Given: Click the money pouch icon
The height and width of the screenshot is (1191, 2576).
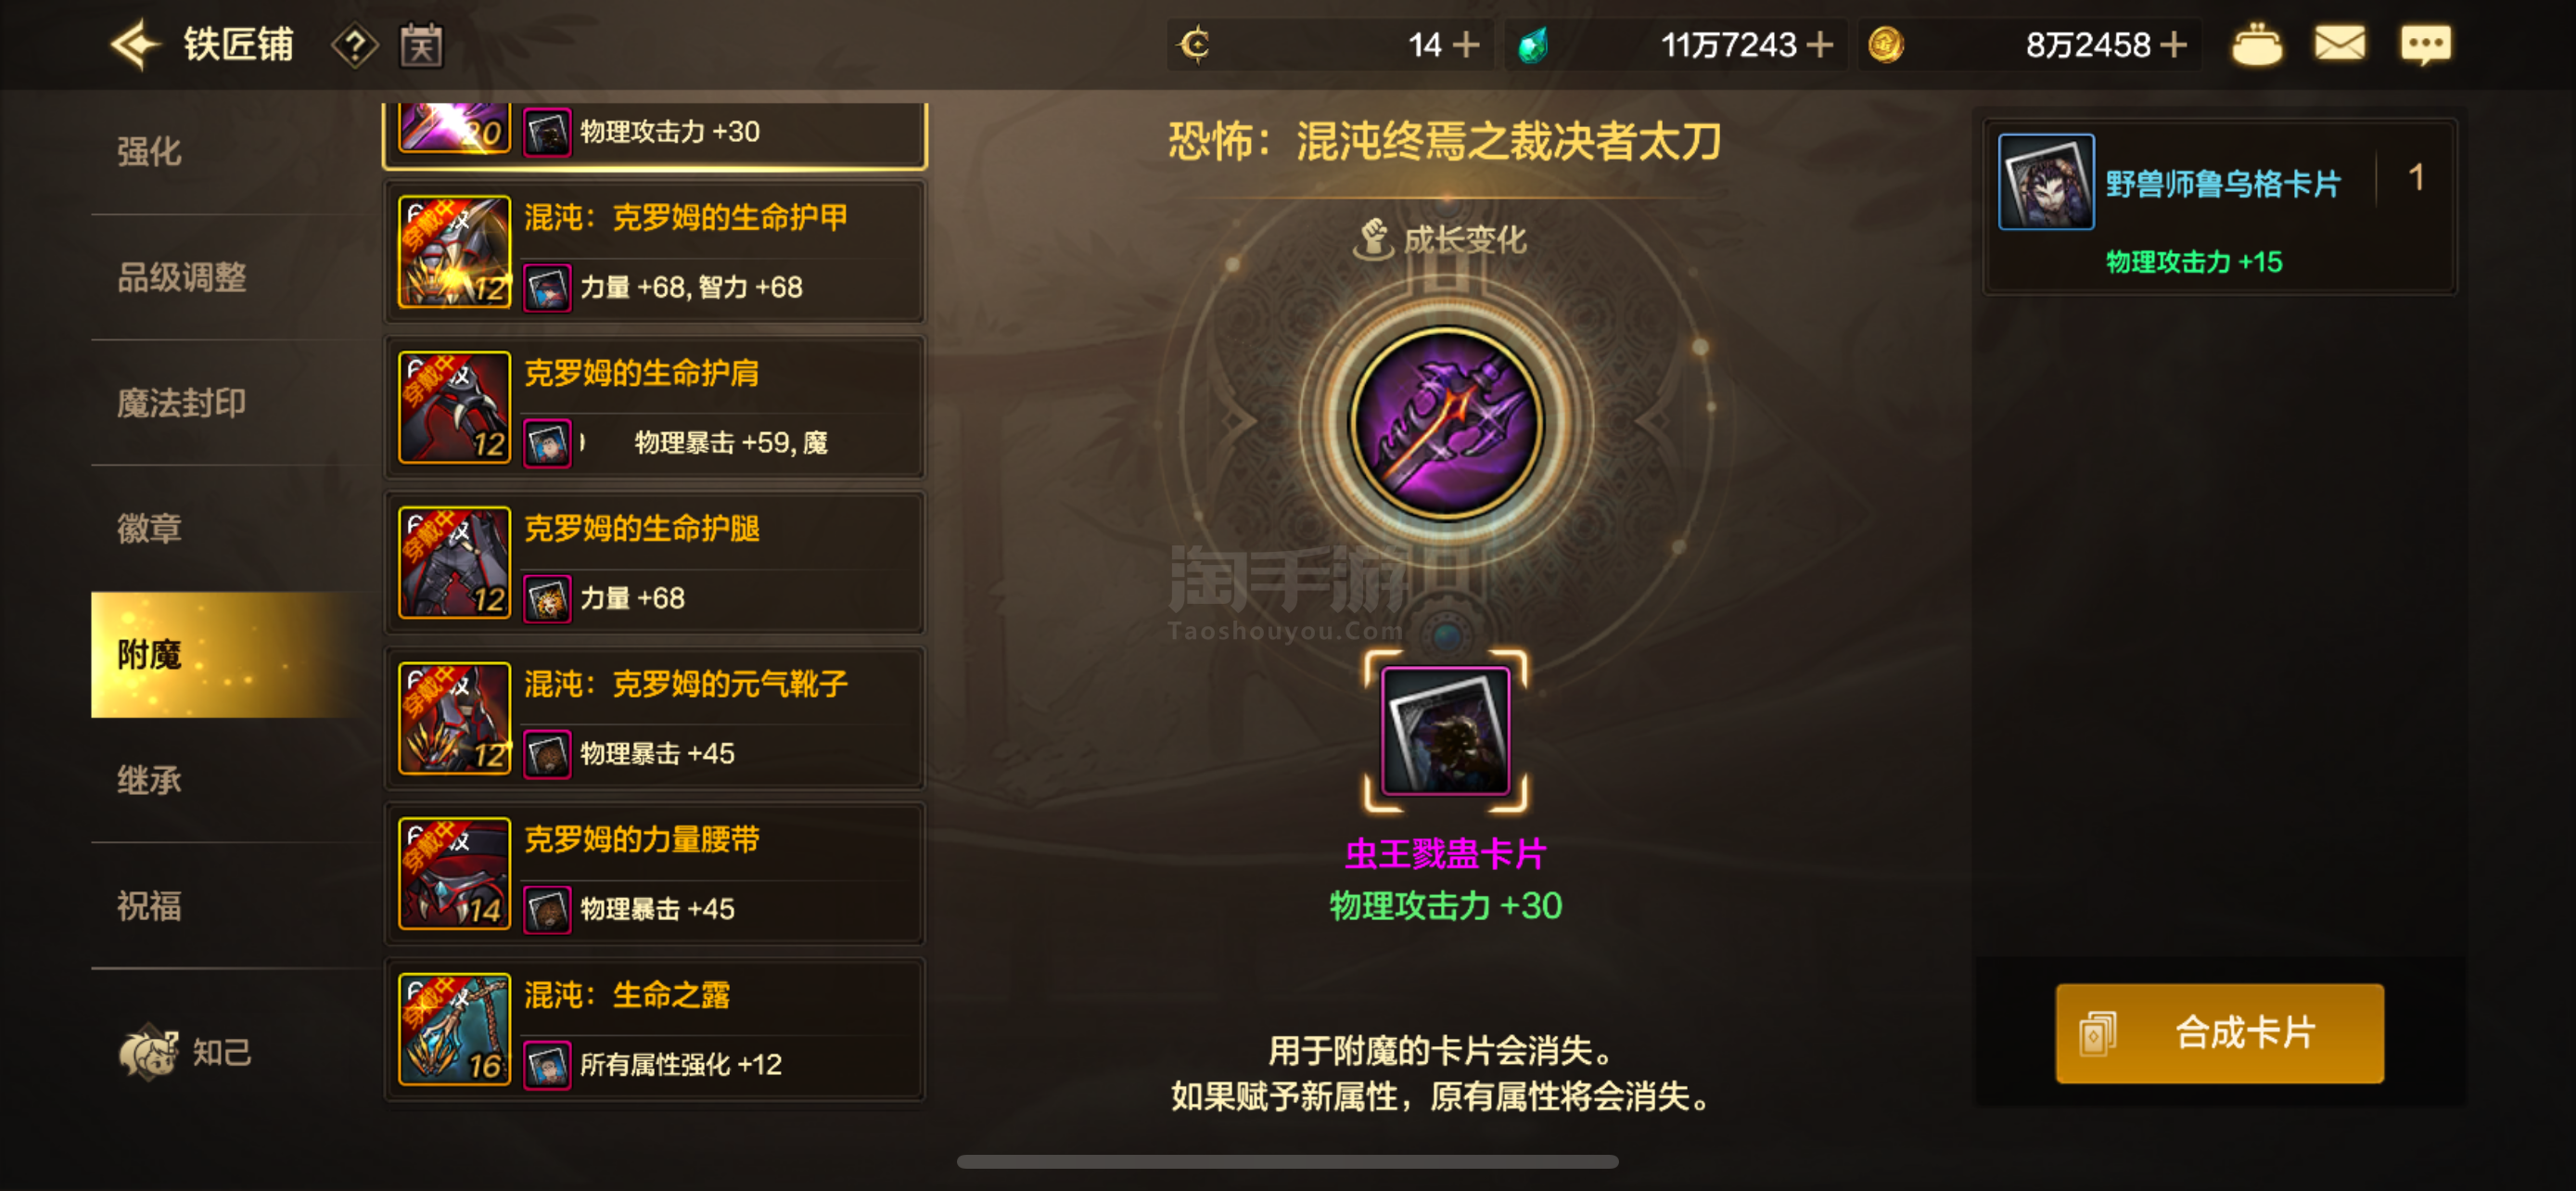Looking at the screenshot, I should tap(2257, 45).
